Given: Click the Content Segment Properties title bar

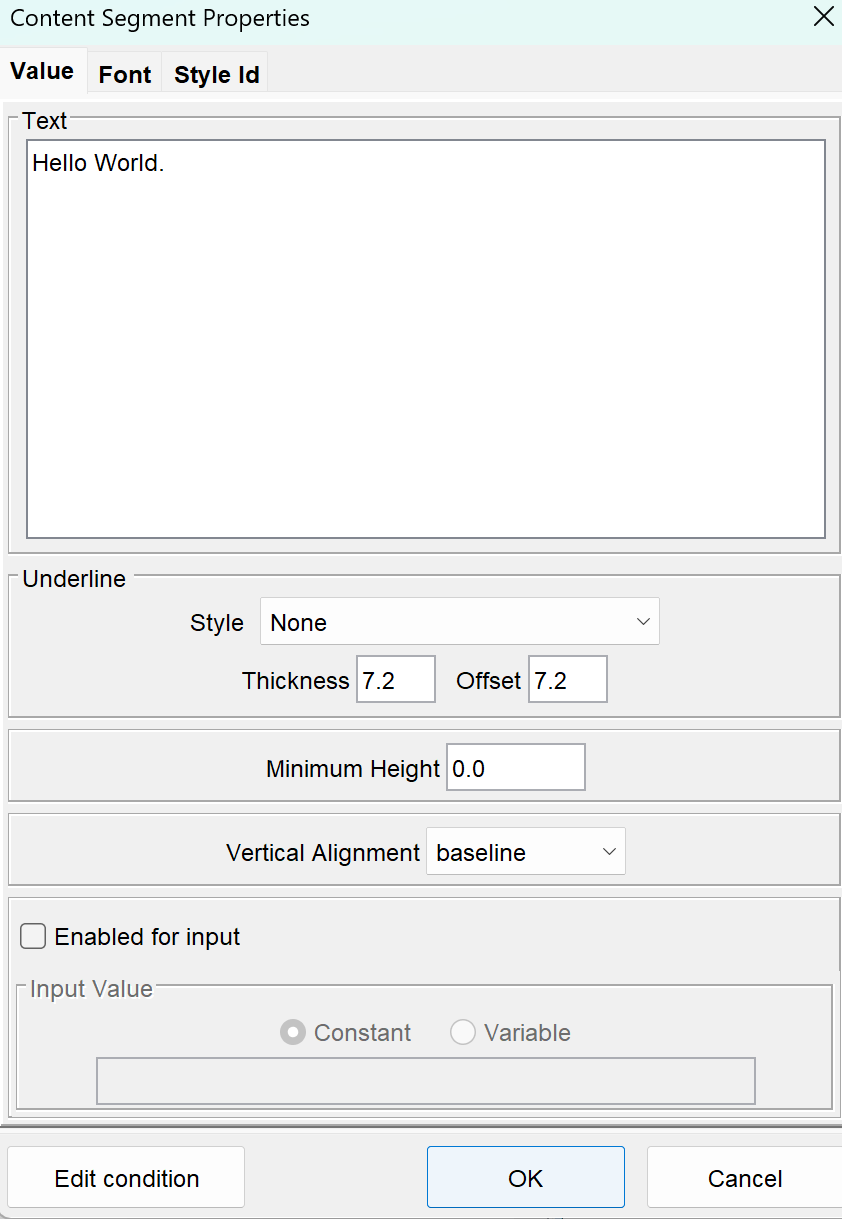Looking at the screenshot, I should point(400,18).
